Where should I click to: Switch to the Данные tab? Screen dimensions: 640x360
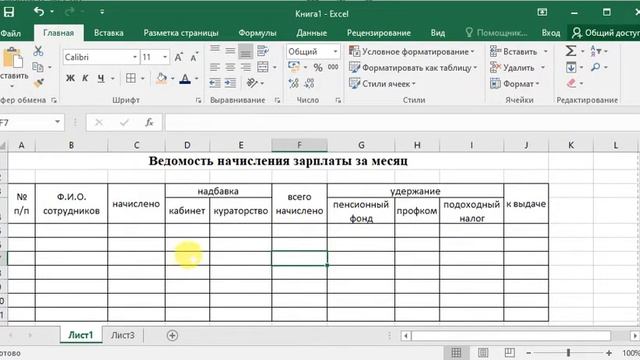311,33
